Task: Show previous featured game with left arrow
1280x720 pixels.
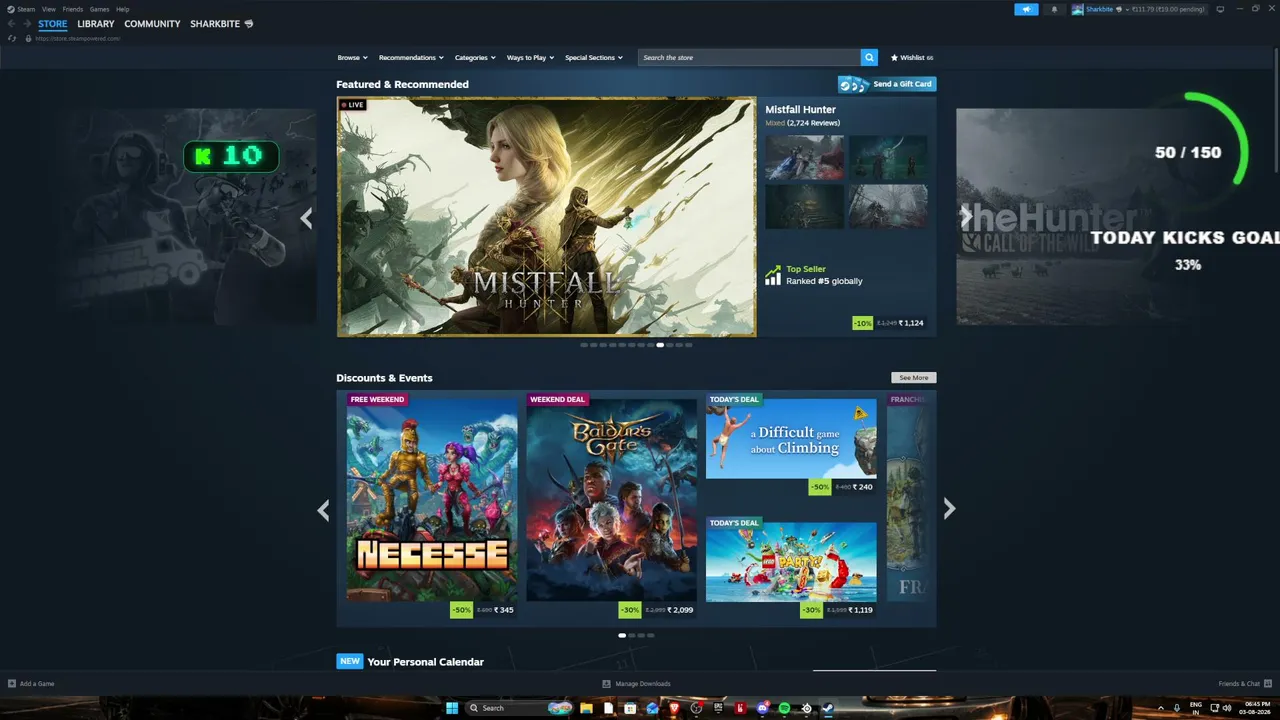Action: [x=306, y=217]
